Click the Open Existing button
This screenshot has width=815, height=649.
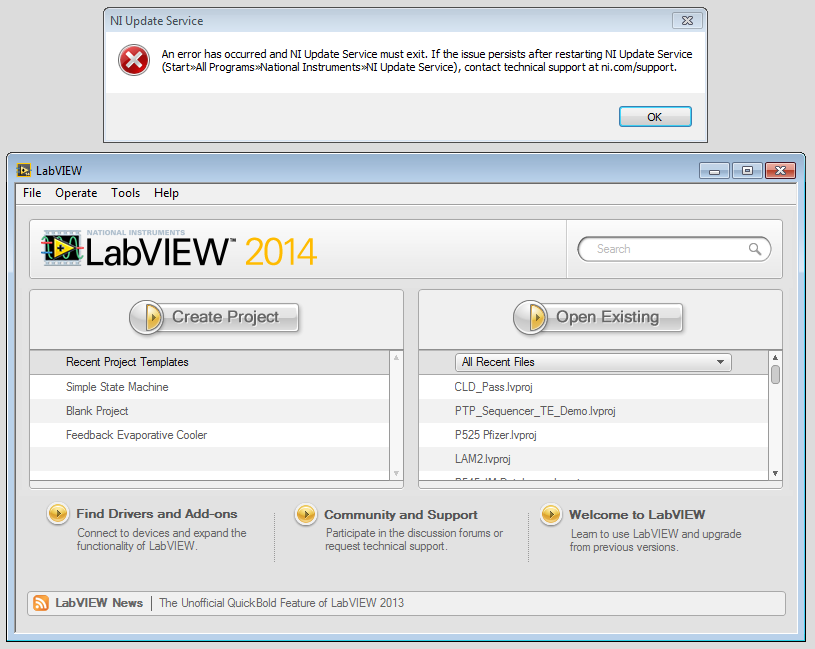coord(598,317)
